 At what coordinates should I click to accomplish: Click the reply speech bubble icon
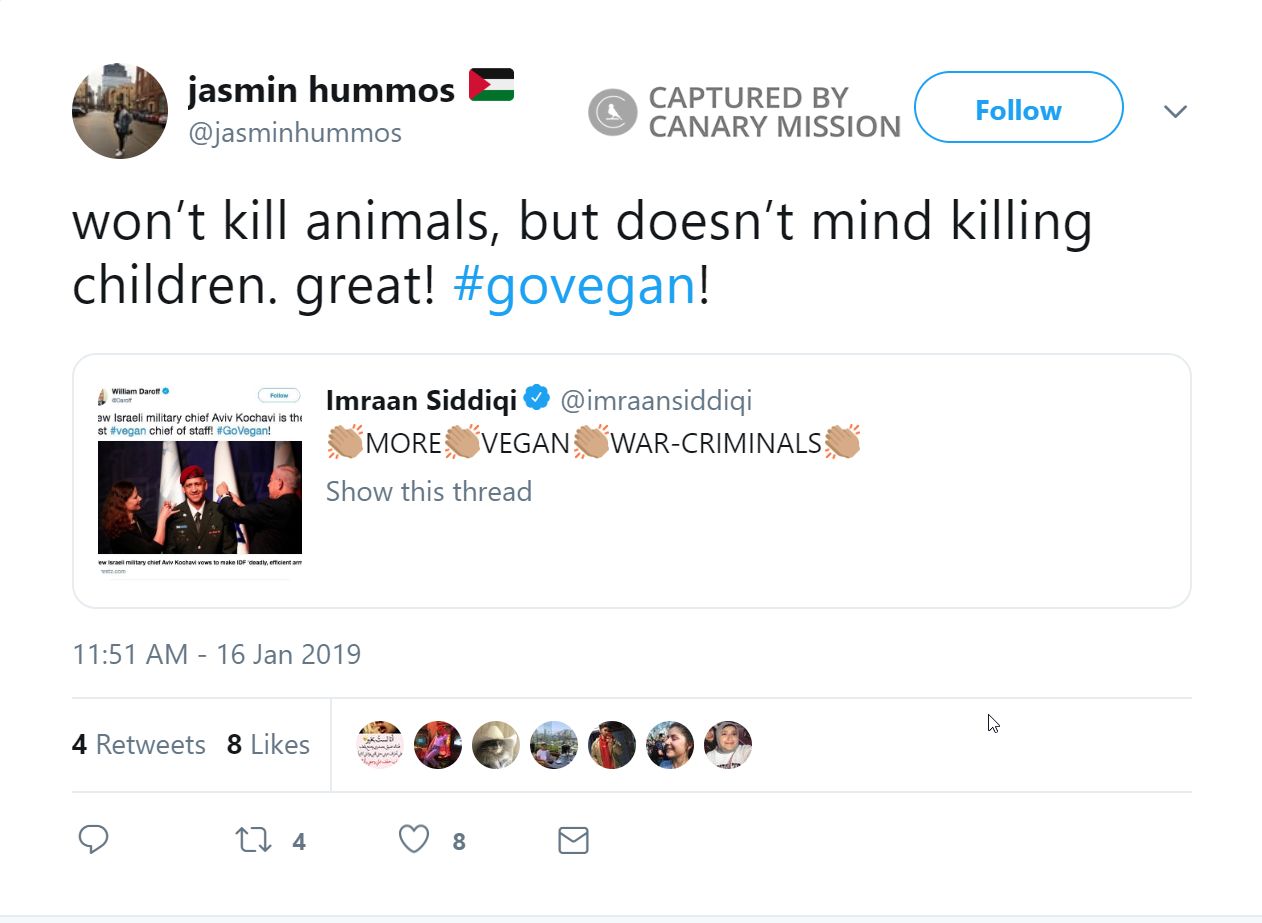coord(93,840)
